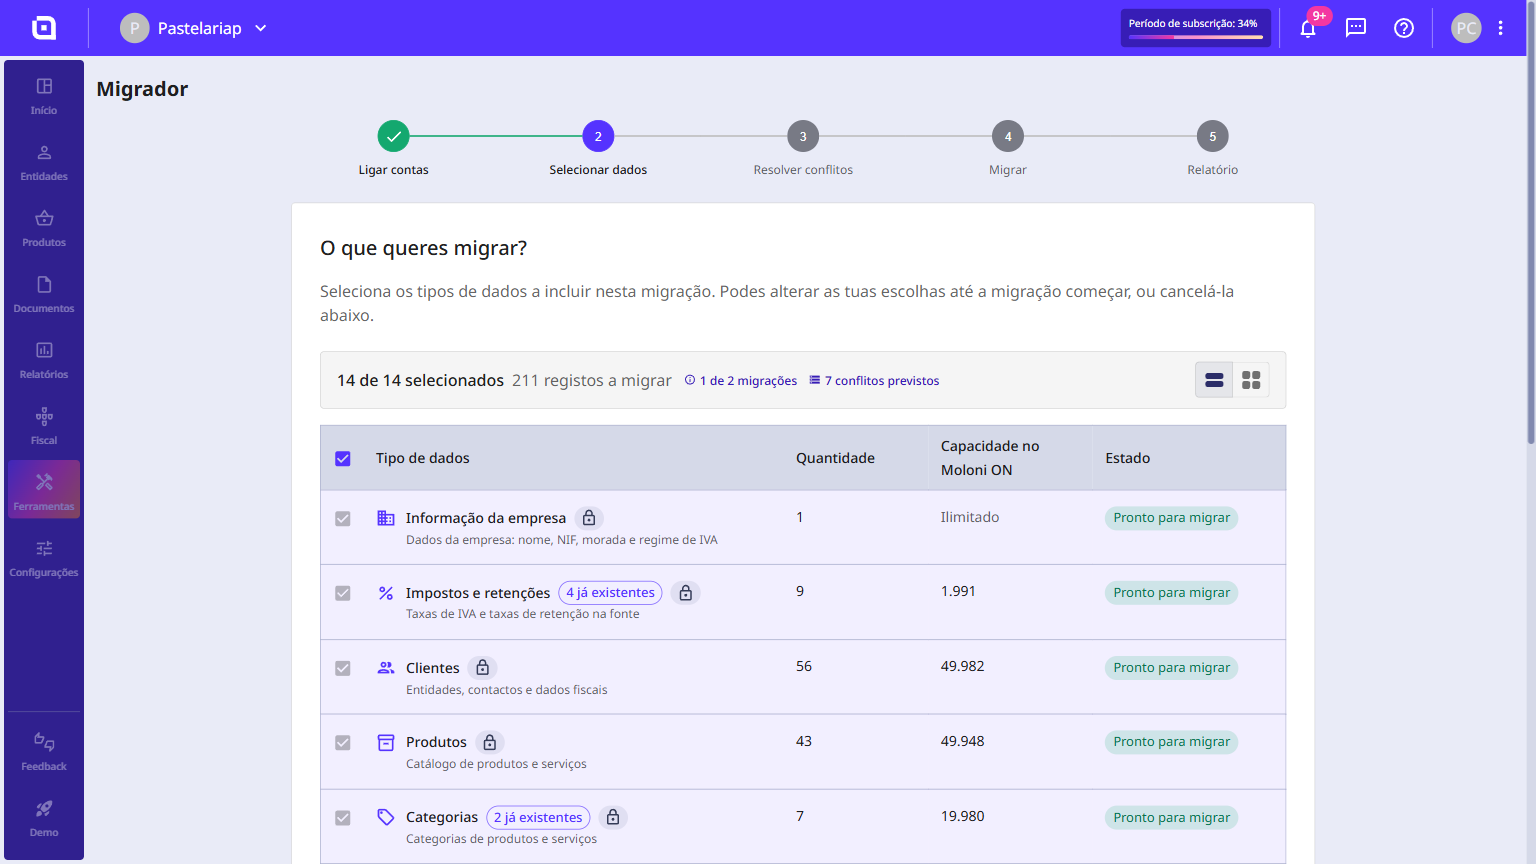Click the box icon for Produtos row

tap(386, 742)
